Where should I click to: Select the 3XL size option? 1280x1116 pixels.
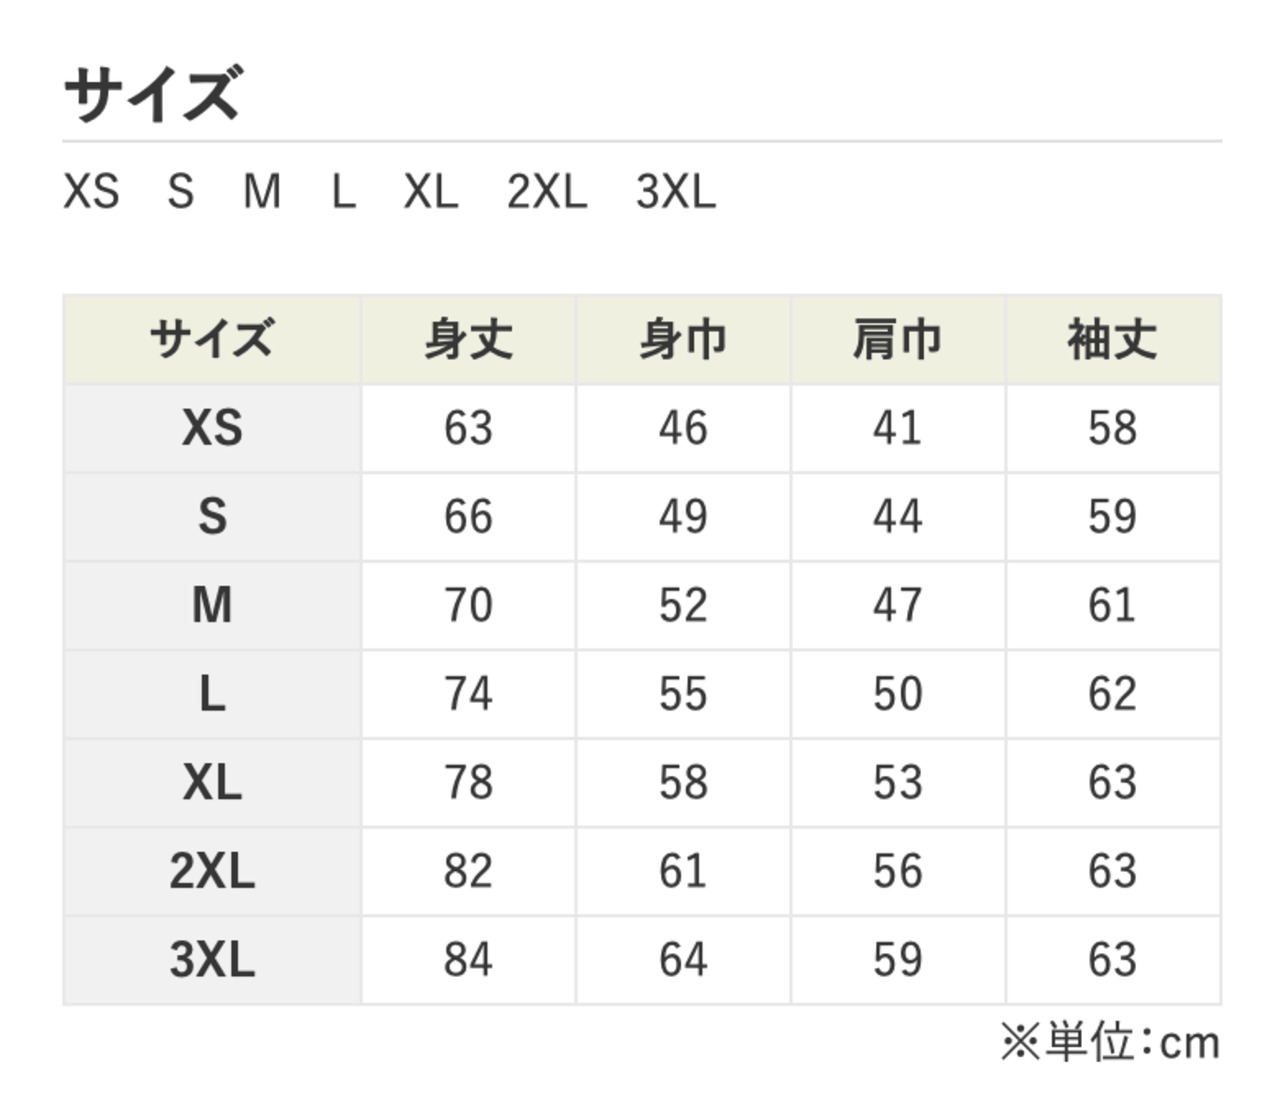pyautogui.click(x=676, y=191)
